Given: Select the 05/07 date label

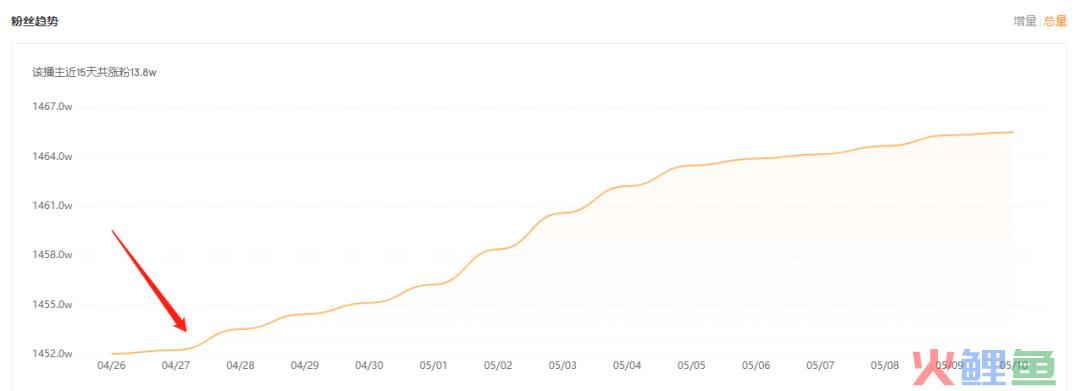Looking at the screenshot, I should tap(820, 365).
